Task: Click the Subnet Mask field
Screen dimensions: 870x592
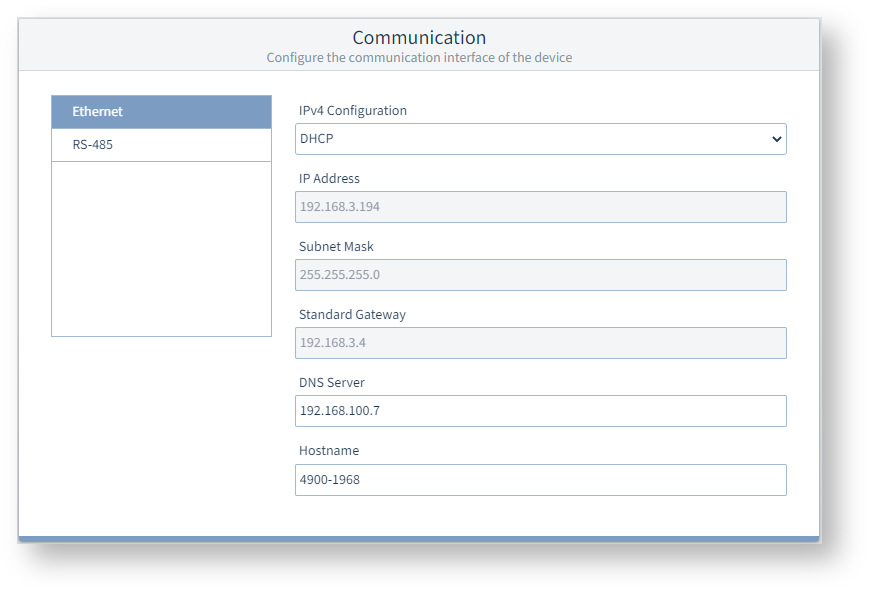Action: point(540,275)
